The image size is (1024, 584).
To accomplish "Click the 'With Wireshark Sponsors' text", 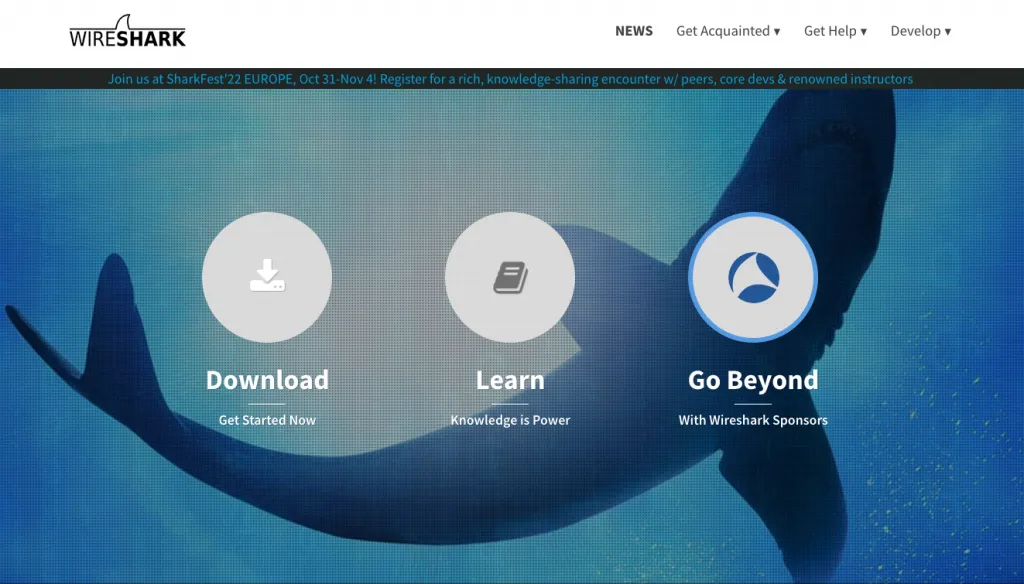I will (753, 420).
